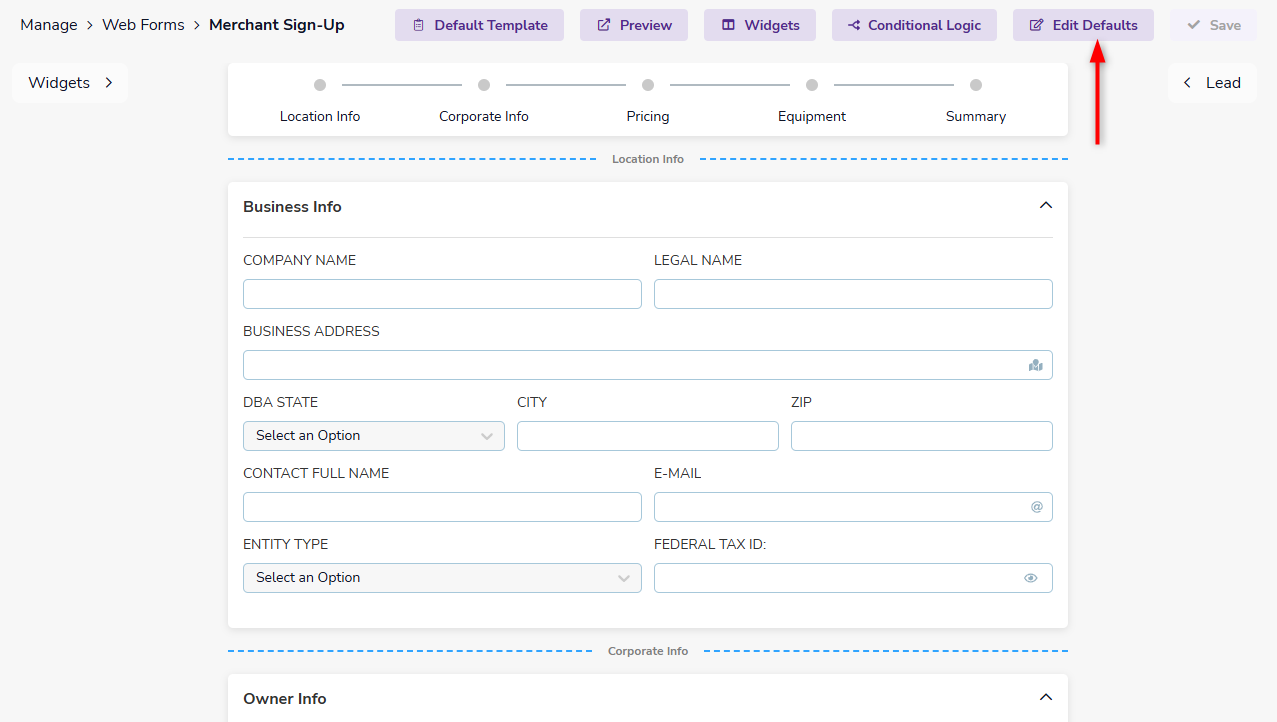Viewport: 1277px width, 722px height.
Task: Open Conditional Logic settings
Action: 913,25
